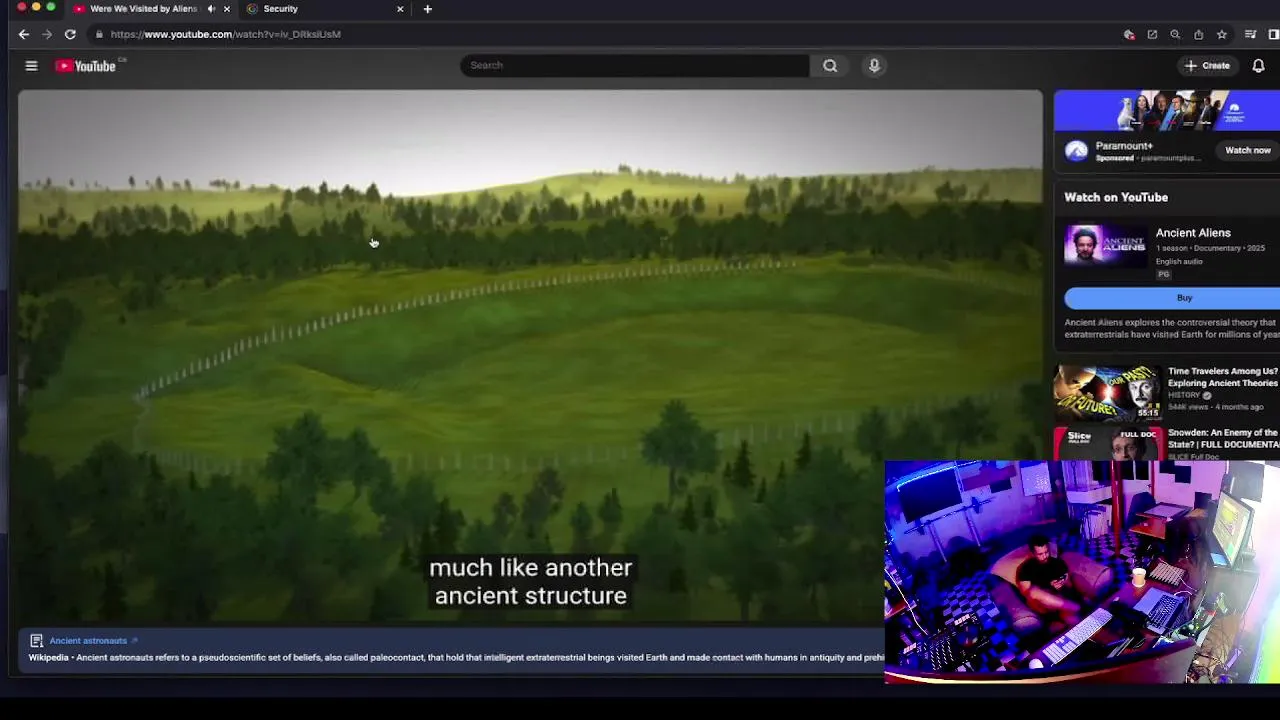Mute the tab via speaker icon

pos(211,9)
